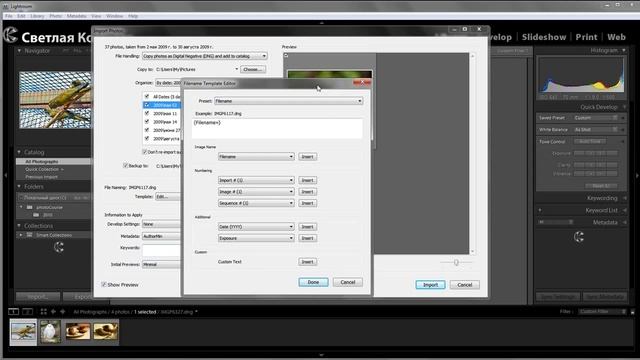Collapse the Collections panel

(x=19, y=225)
